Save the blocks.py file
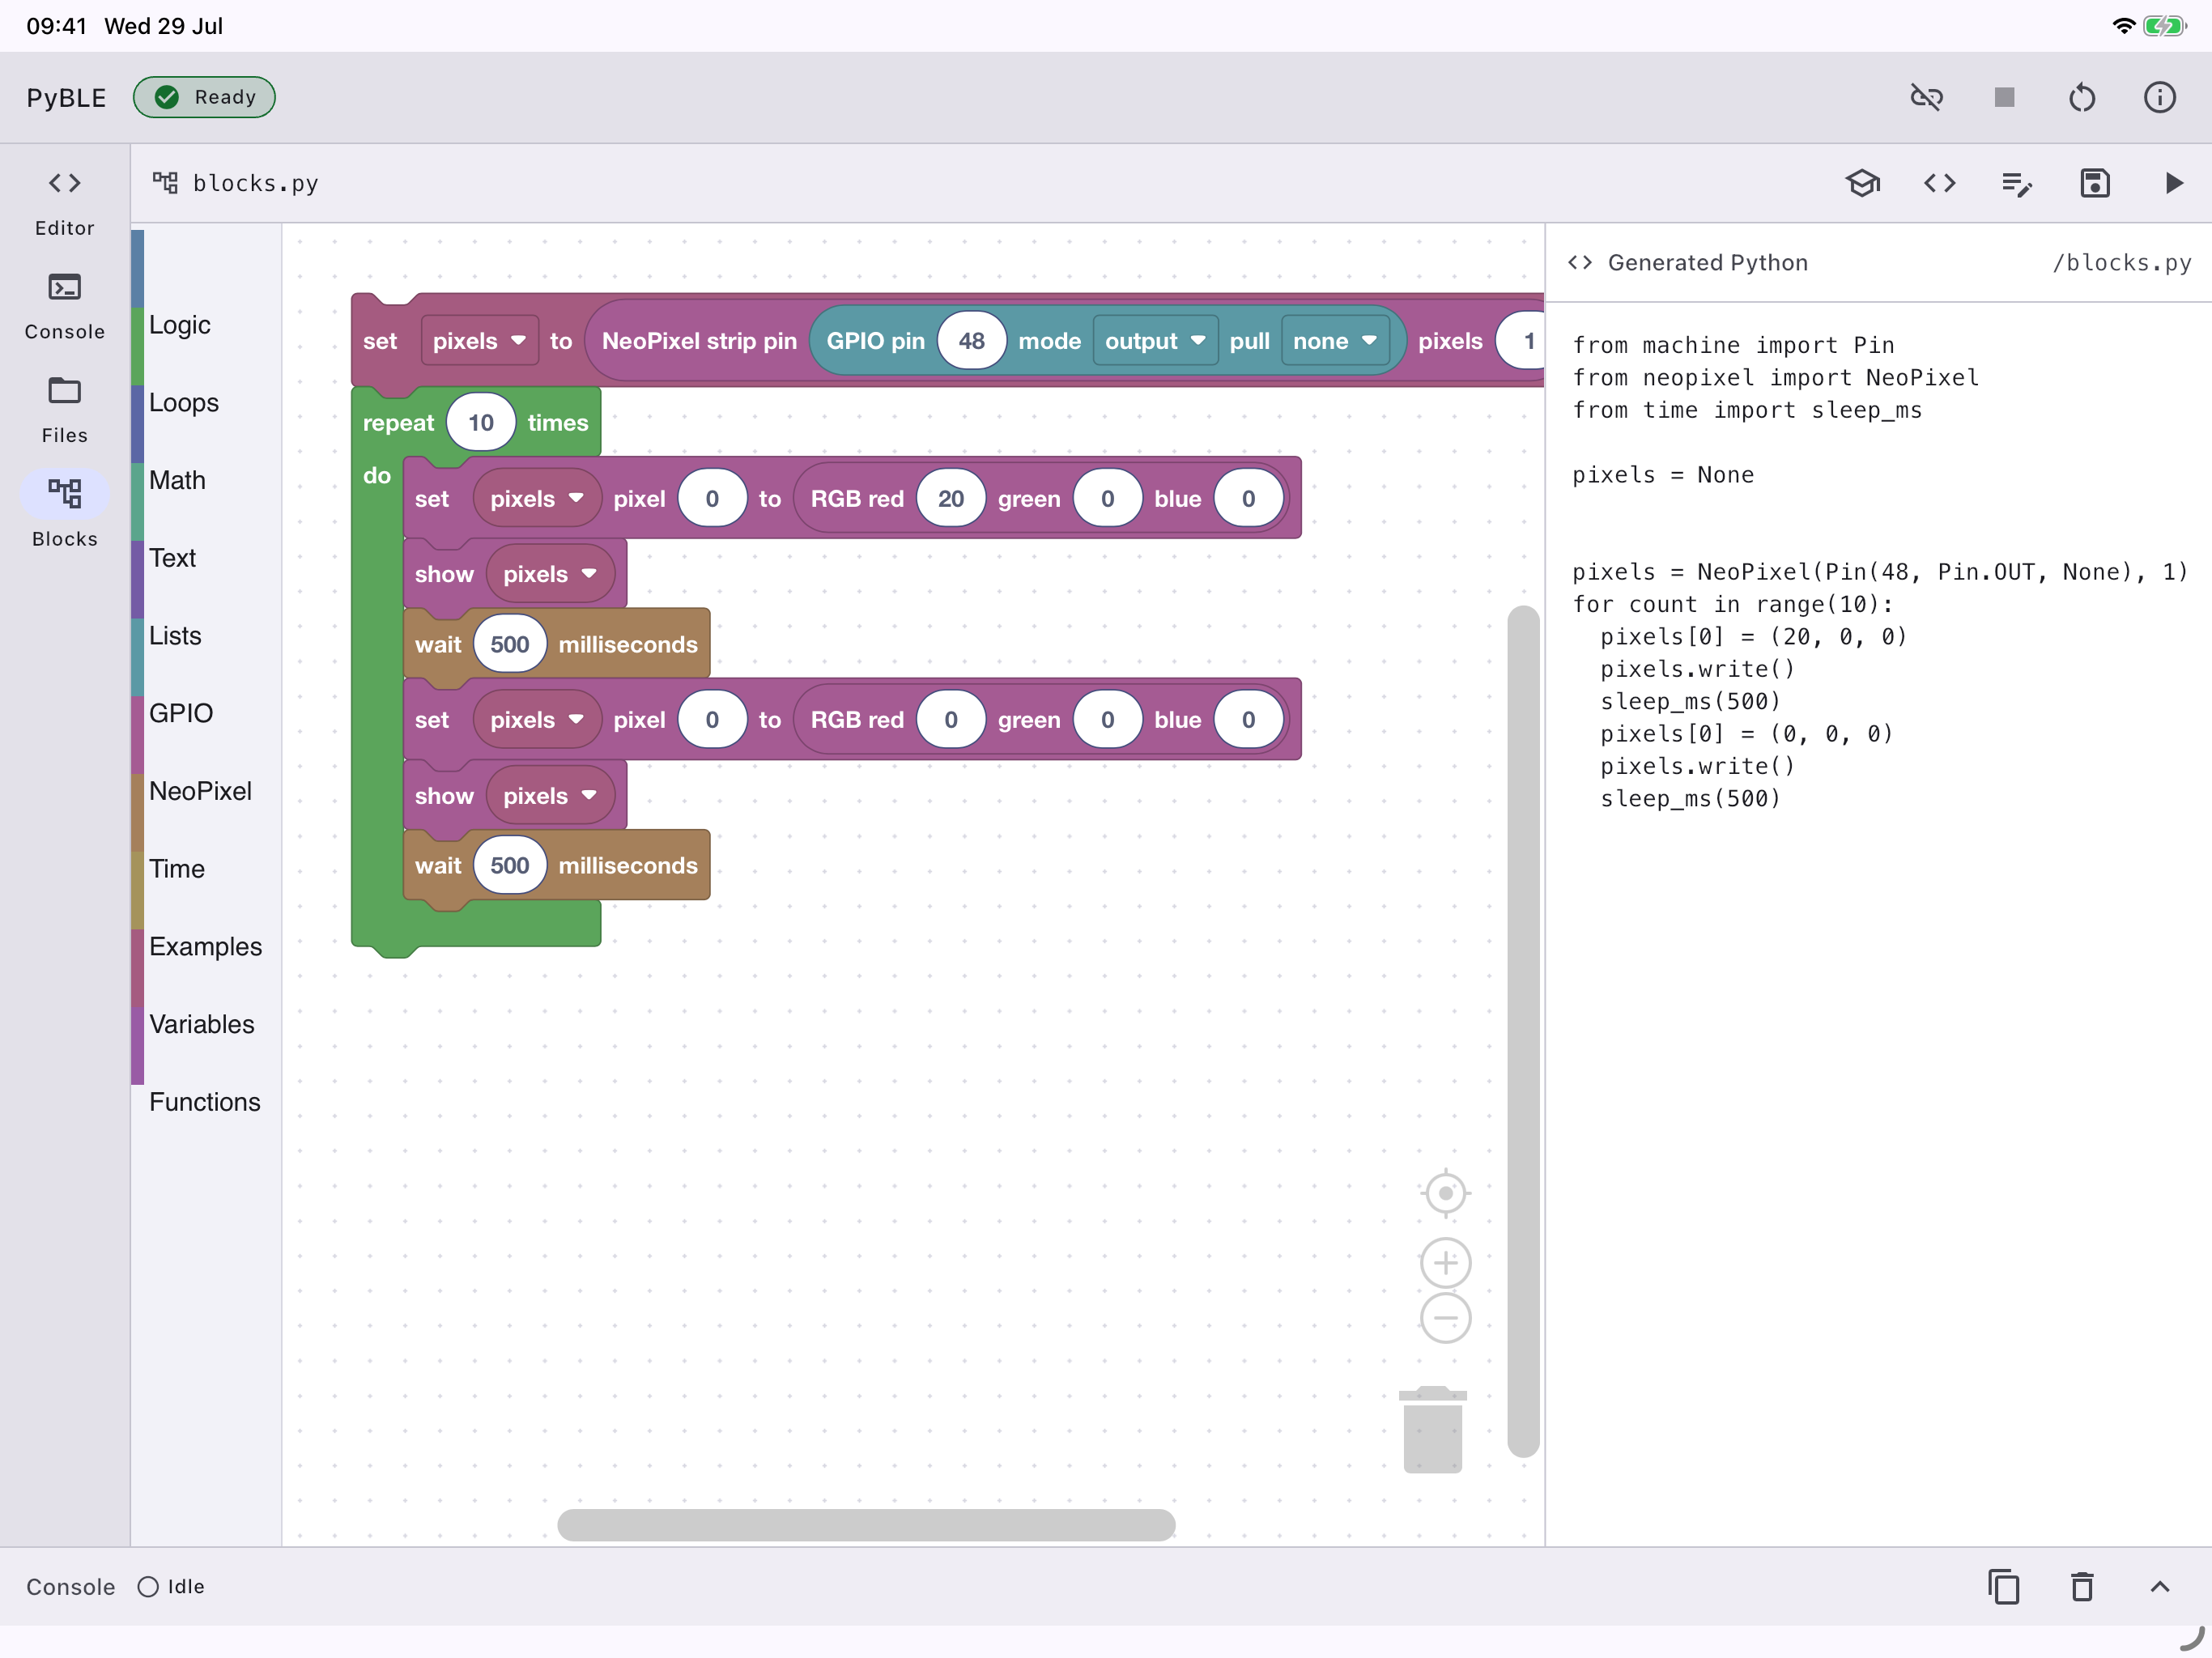This screenshot has height=1658, width=2212. [2095, 183]
